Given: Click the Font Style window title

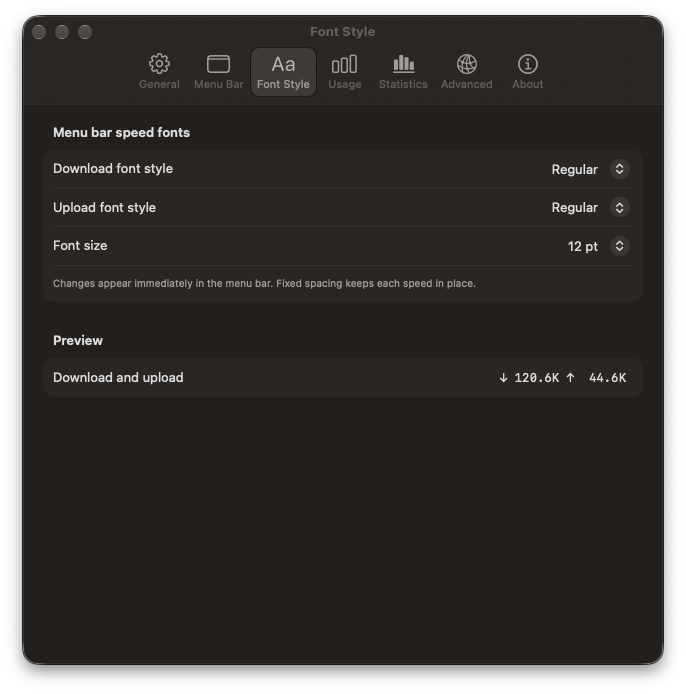Looking at the screenshot, I should (x=343, y=32).
